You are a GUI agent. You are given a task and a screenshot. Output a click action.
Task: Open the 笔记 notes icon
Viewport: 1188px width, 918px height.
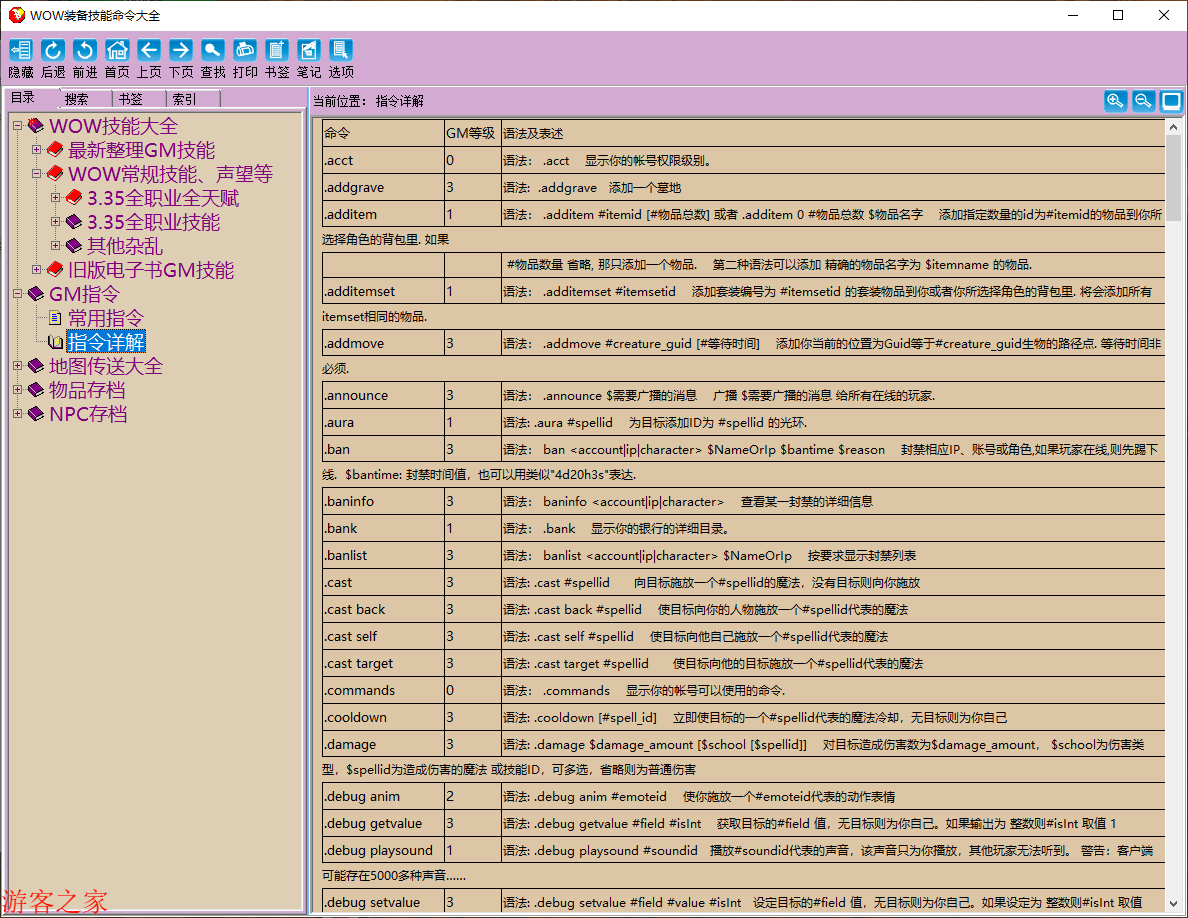(x=309, y=50)
